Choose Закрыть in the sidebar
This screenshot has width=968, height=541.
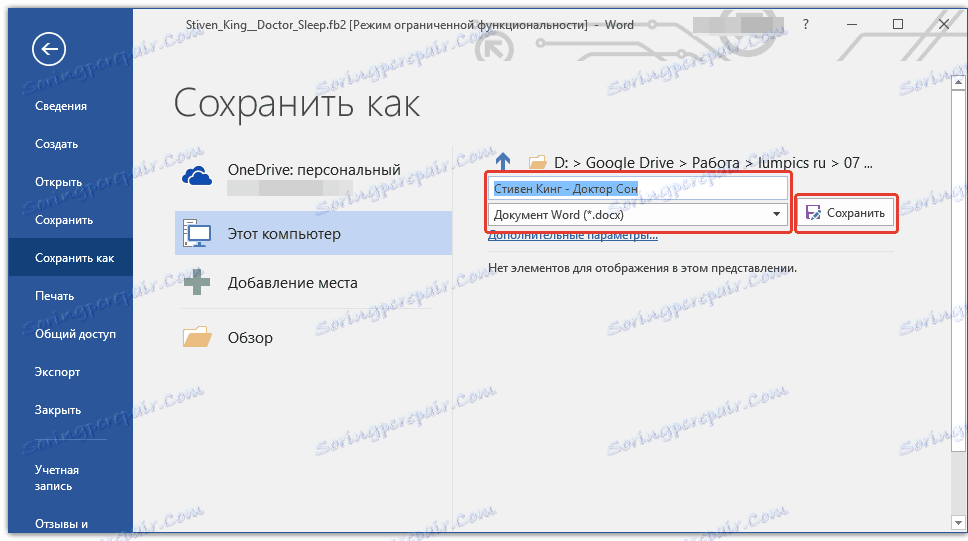click(x=57, y=410)
